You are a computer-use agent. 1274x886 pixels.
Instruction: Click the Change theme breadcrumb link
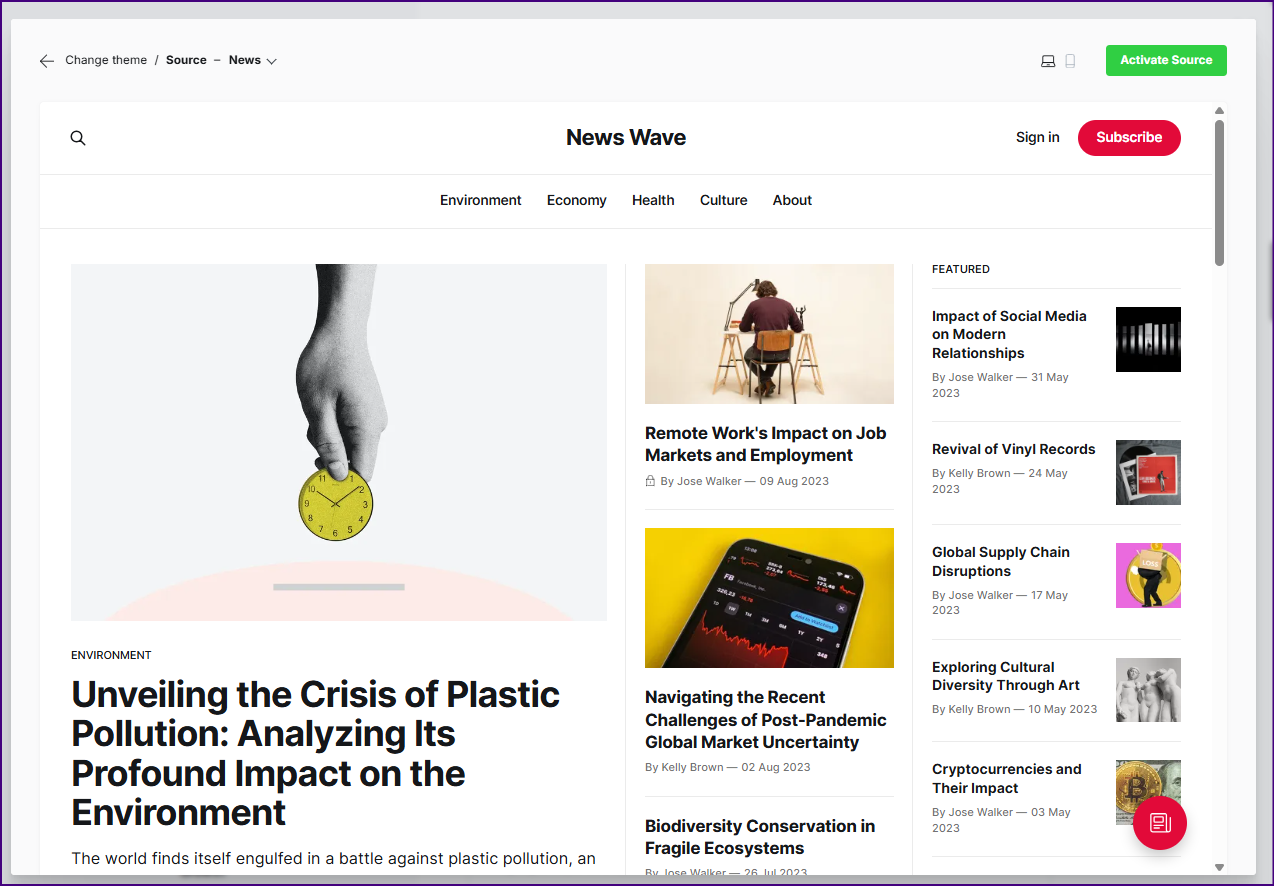(106, 60)
